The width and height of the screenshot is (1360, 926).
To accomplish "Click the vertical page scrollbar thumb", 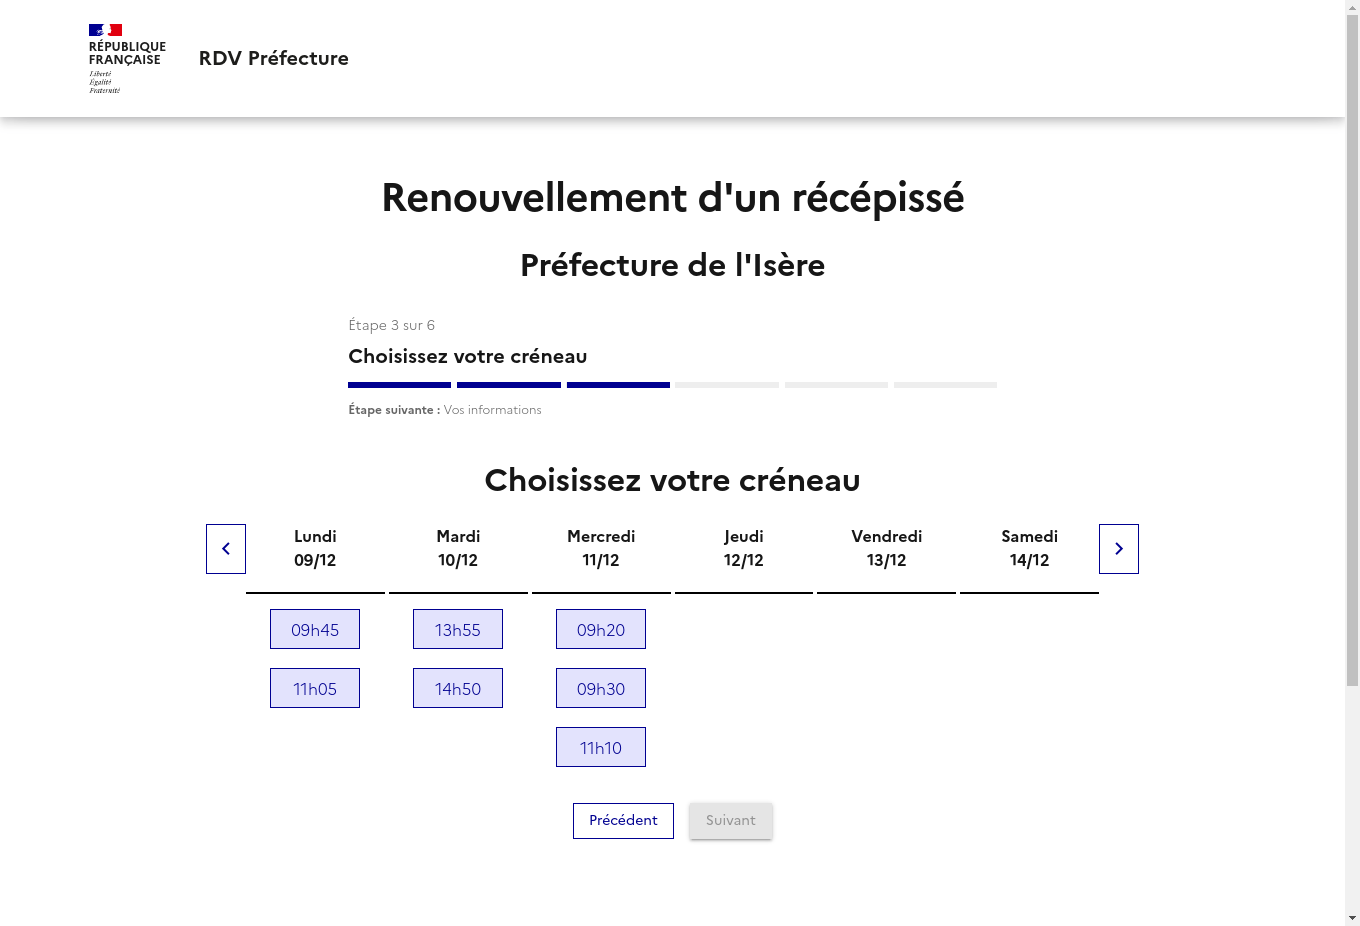I will (1352, 350).
